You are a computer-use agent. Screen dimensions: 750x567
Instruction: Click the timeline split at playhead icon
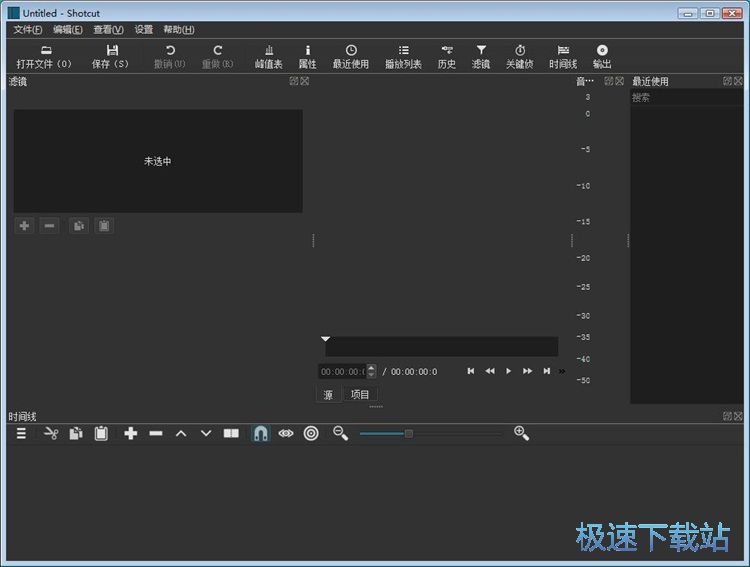(231, 433)
